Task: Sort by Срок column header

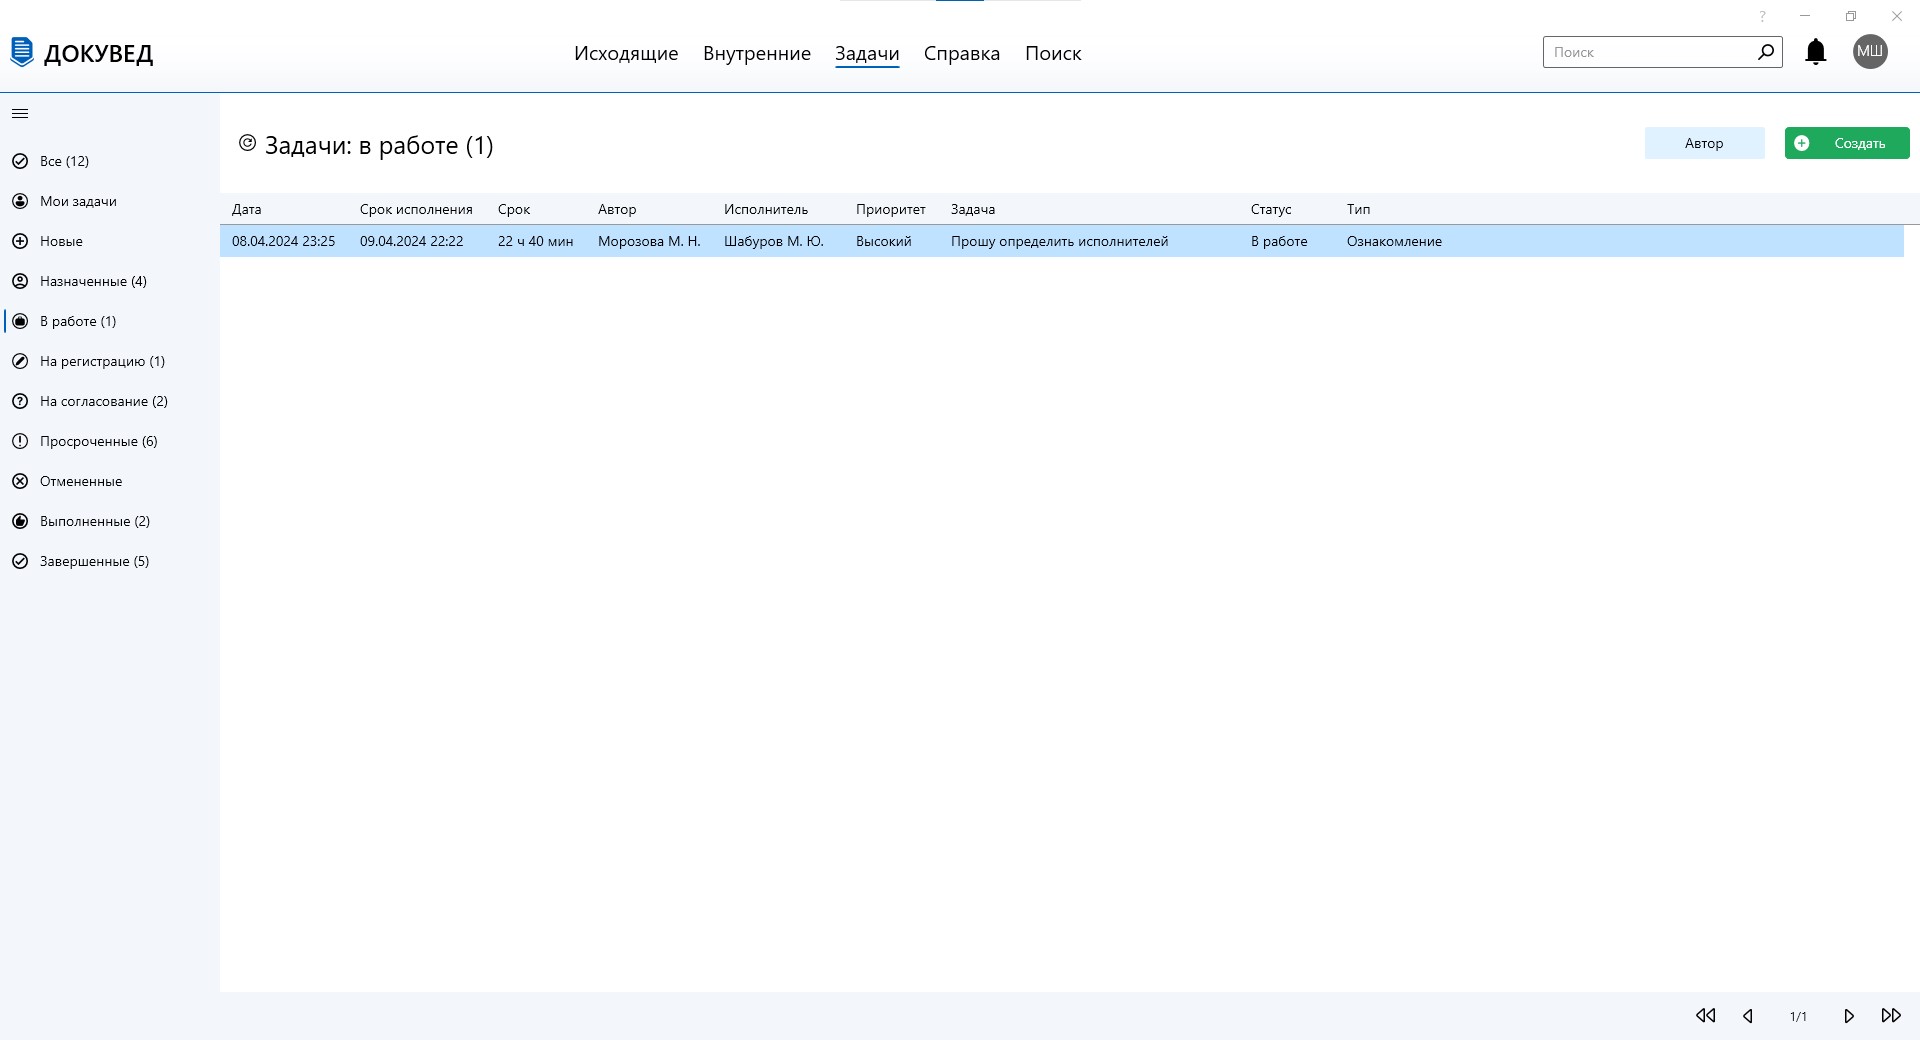Action: (x=514, y=209)
